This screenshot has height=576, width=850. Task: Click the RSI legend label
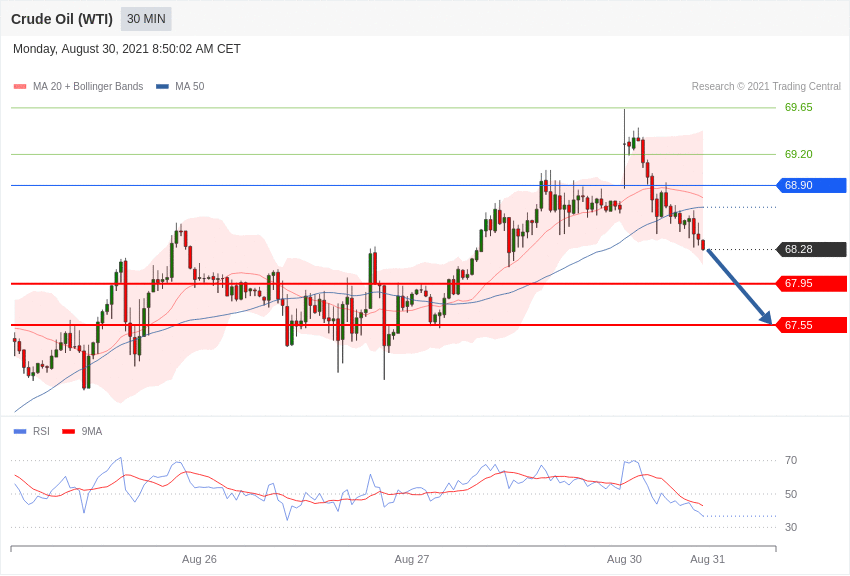click(41, 431)
